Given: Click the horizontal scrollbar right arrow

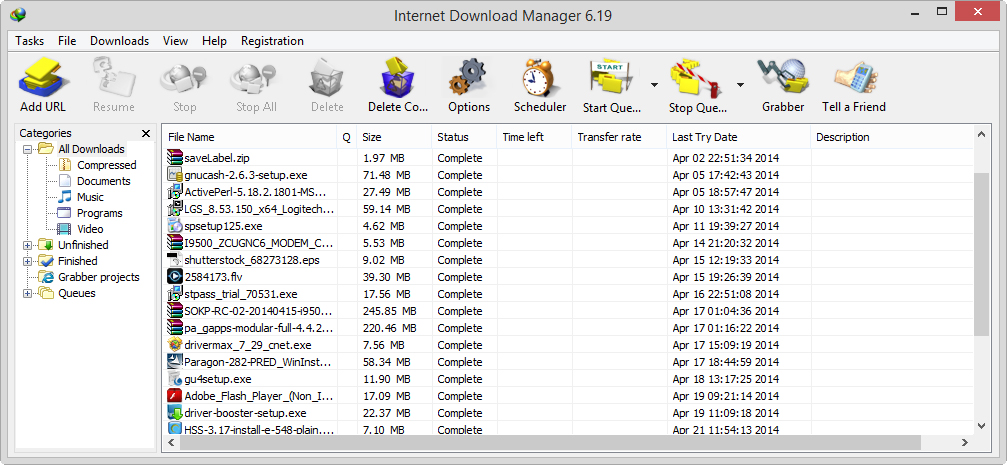Looking at the screenshot, I should click(965, 443).
